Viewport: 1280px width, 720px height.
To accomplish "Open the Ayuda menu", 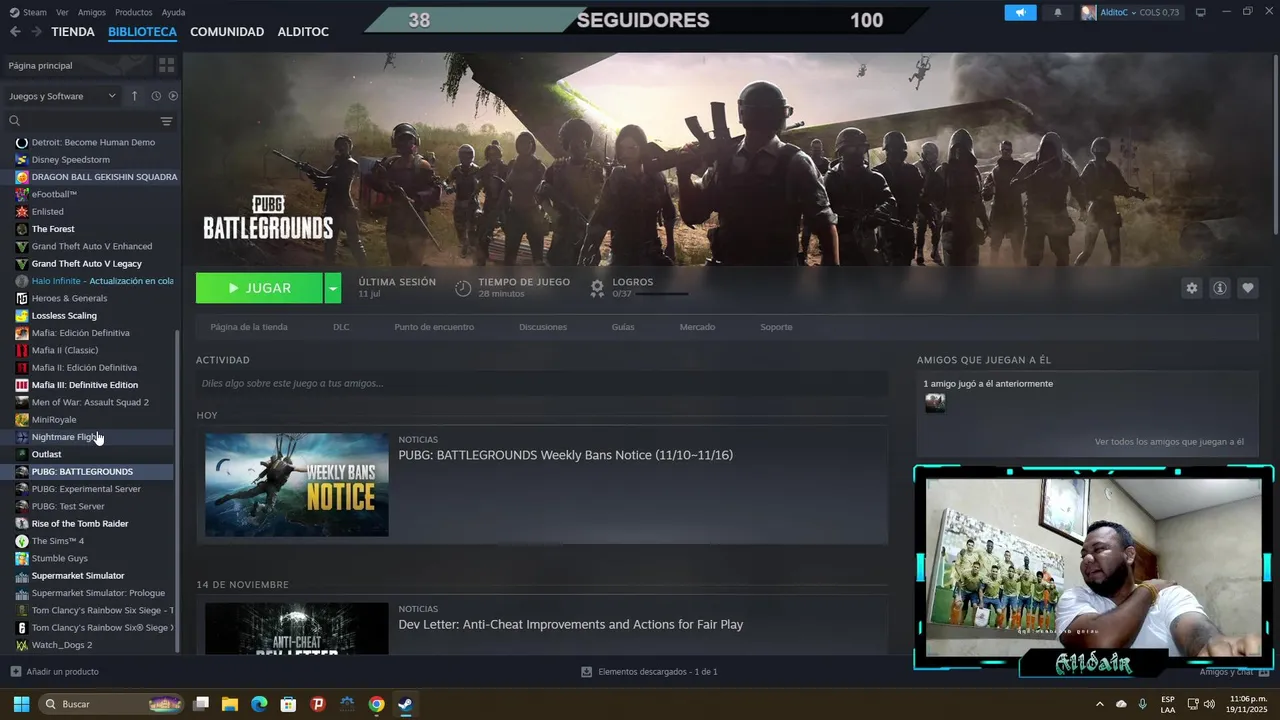I will [x=173, y=12].
